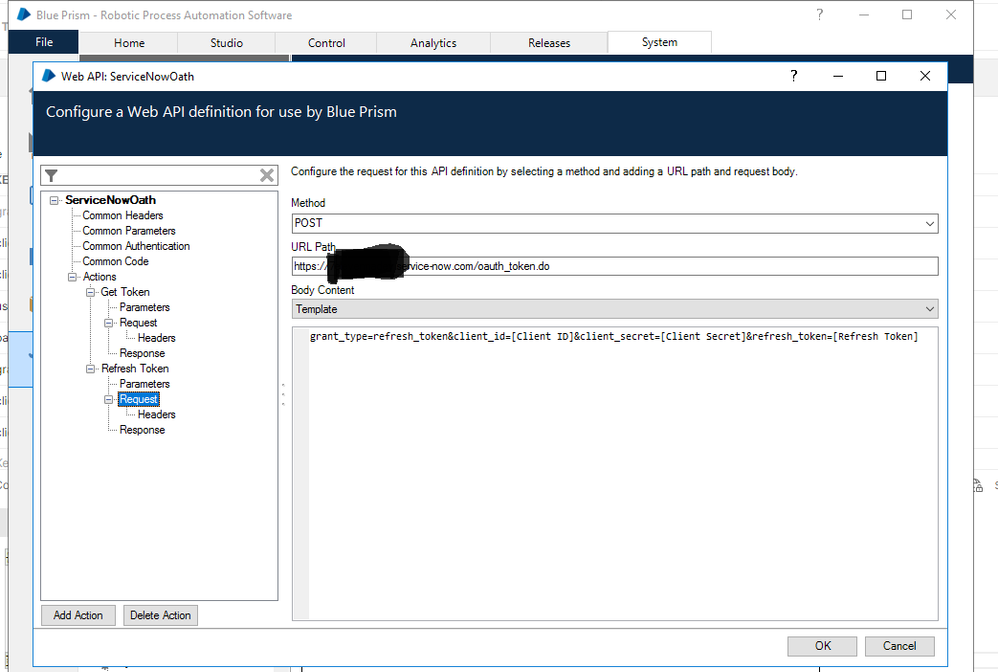
Task: Select Headers under Get Token Request
Action: pyautogui.click(x=157, y=338)
